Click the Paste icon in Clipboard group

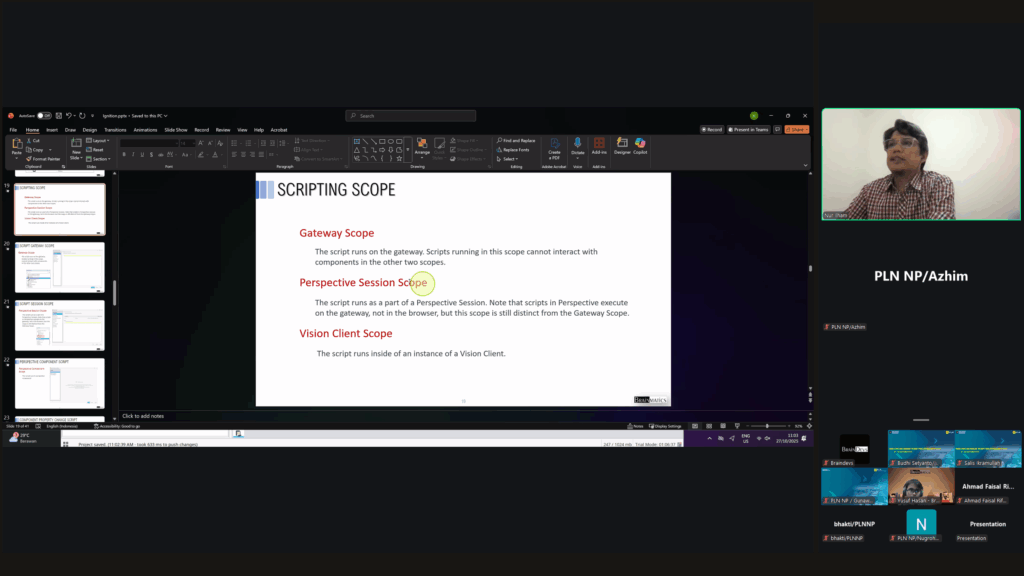click(17, 145)
